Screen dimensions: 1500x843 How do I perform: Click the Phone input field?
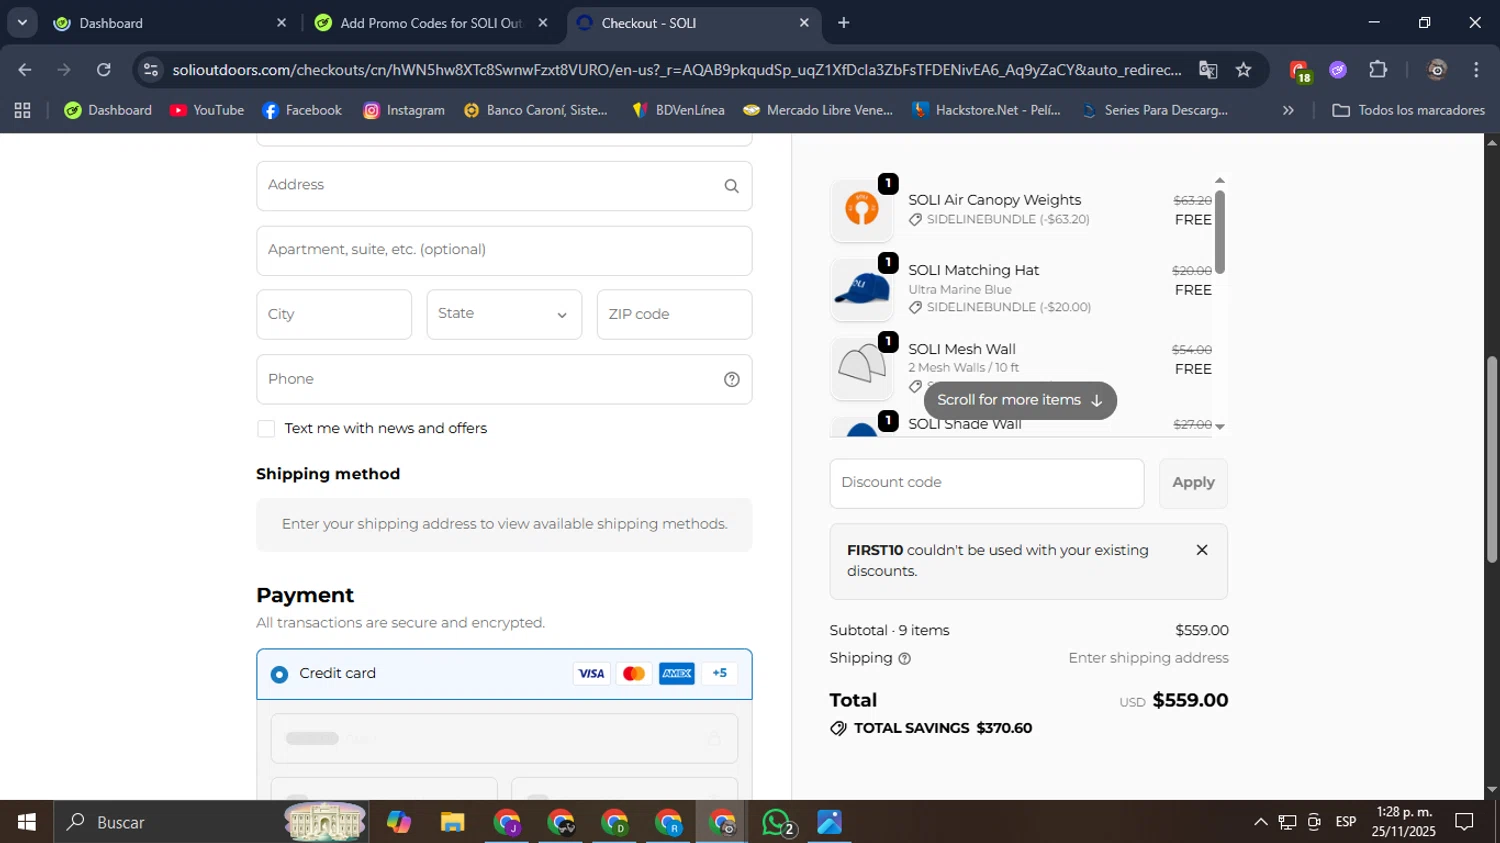pos(504,379)
